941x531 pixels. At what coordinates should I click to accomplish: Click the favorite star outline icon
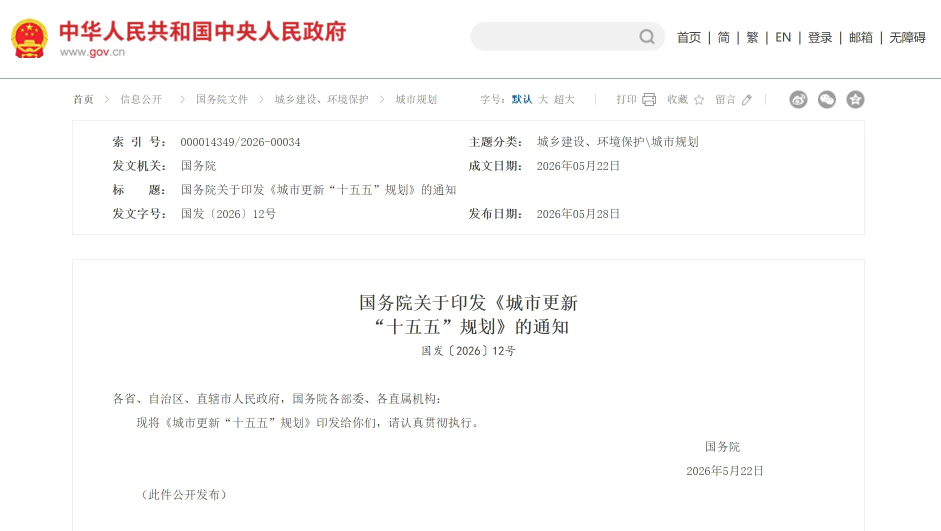699,100
